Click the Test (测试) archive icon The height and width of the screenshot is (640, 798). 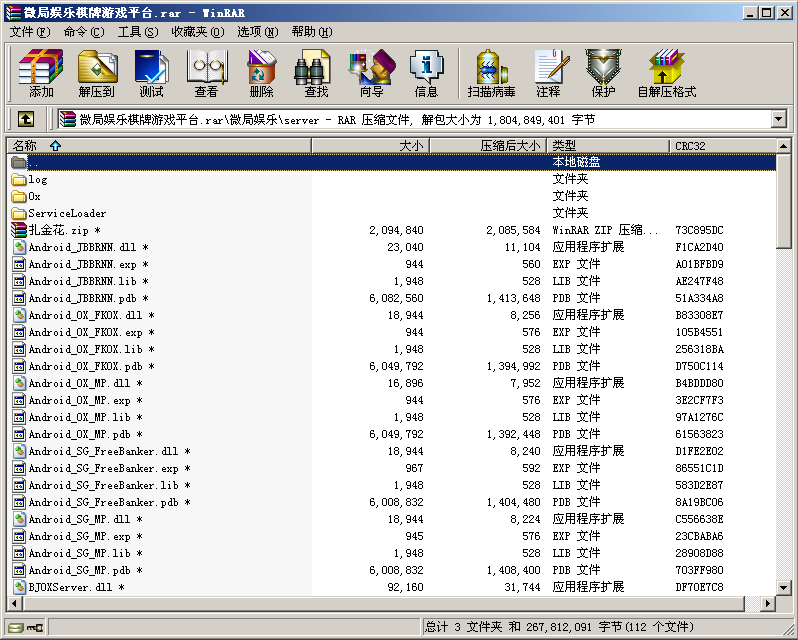coord(152,72)
